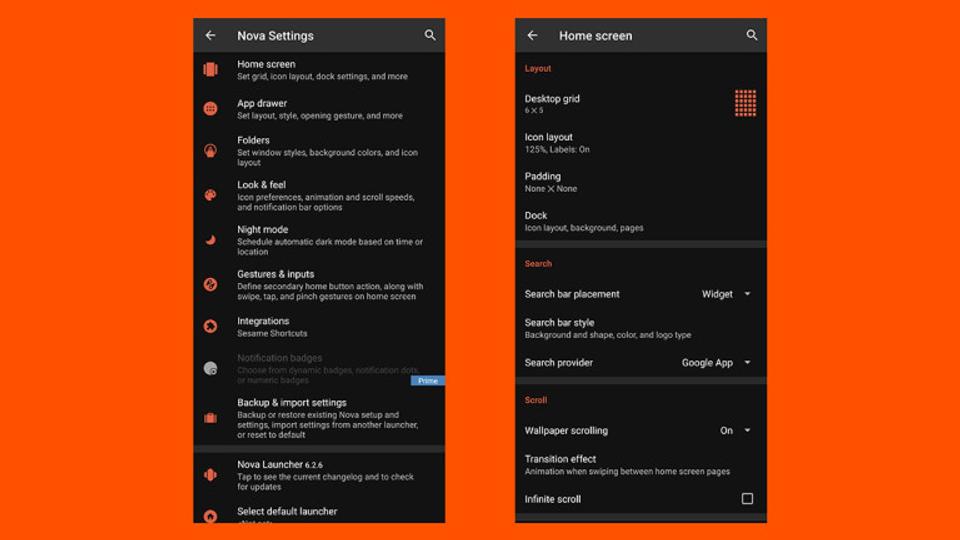Tap Nova Launcher 6.2.6 changelog entry
The height and width of the screenshot is (540, 960).
[319, 475]
